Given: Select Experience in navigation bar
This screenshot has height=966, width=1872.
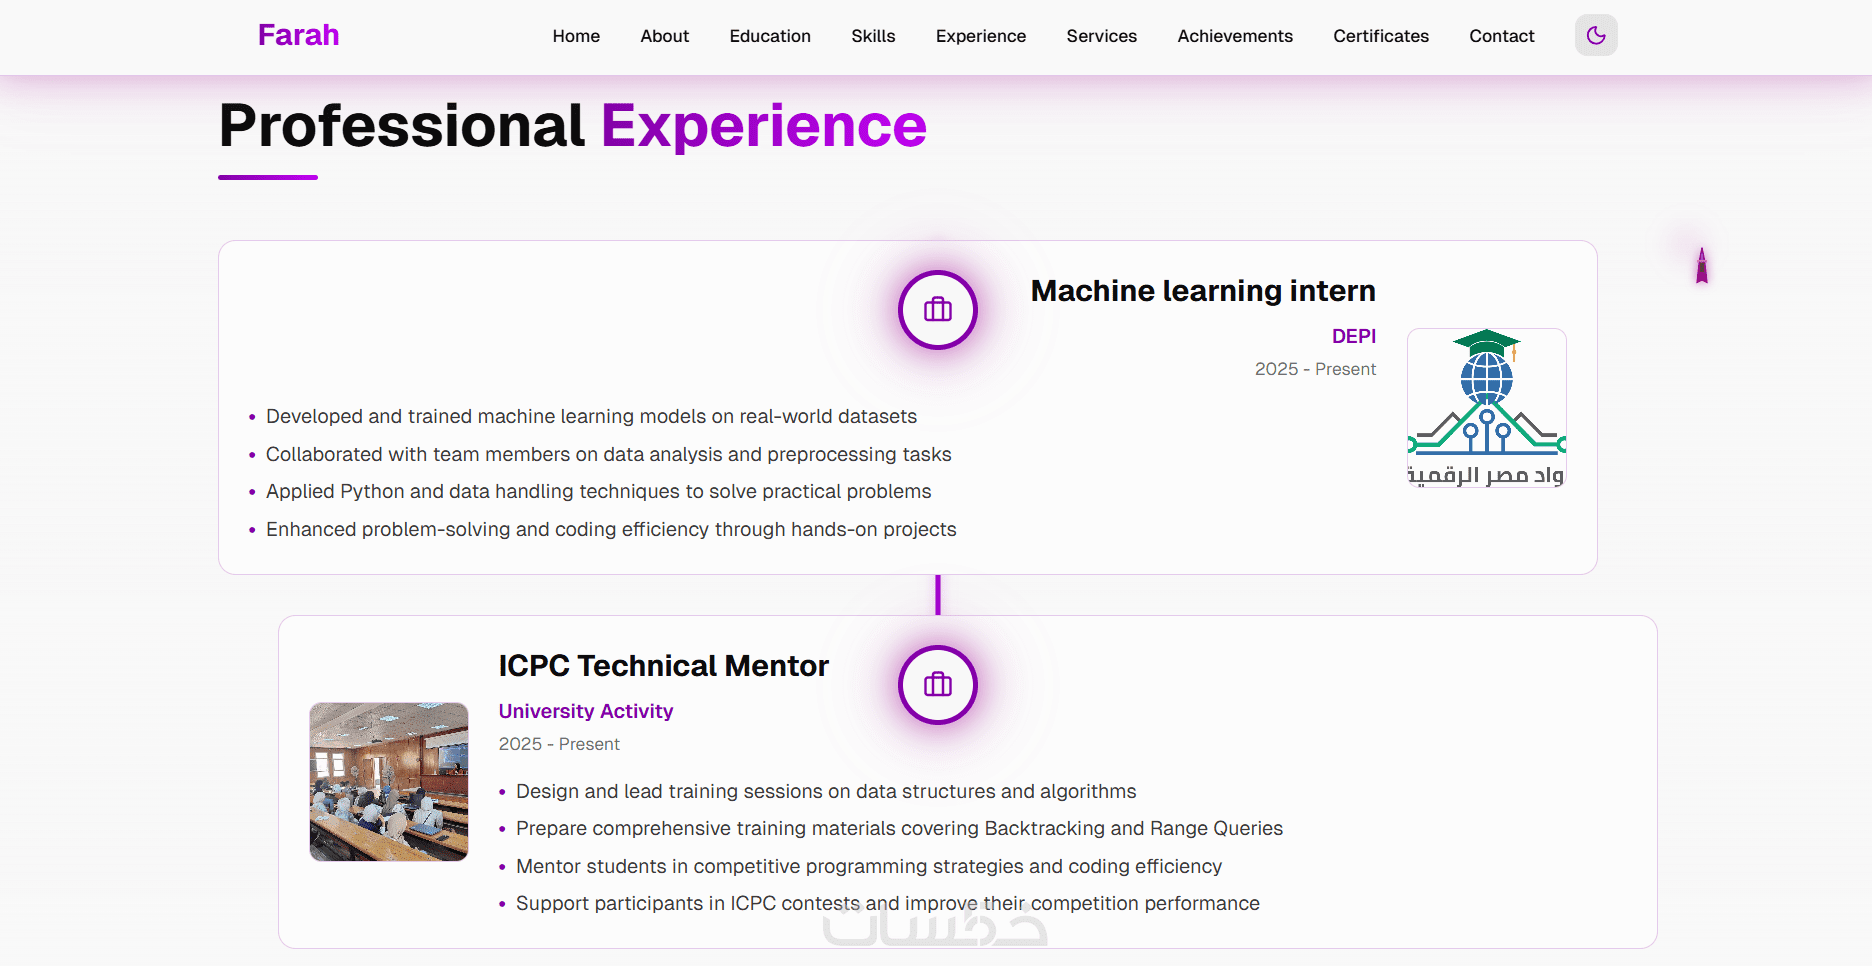Looking at the screenshot, I should point(980,36).
